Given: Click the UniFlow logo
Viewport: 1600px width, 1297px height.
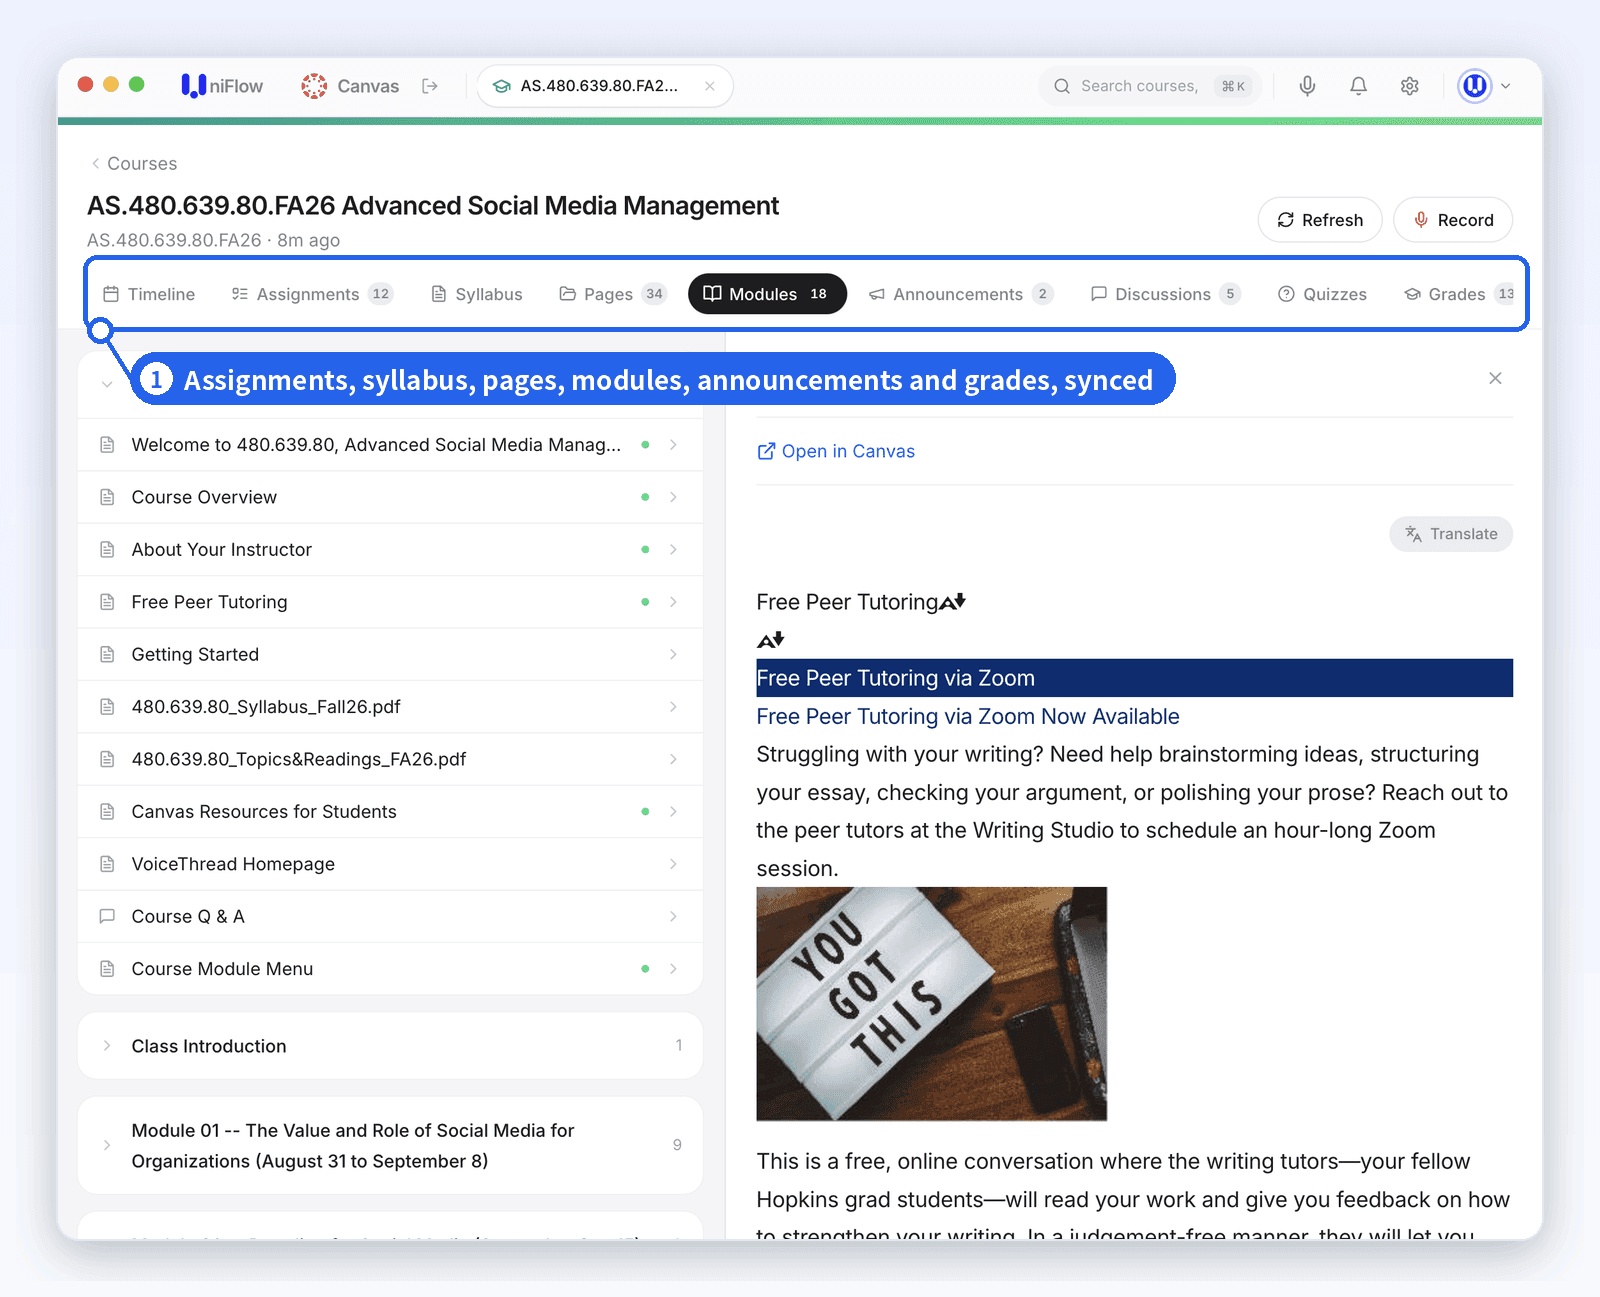Looking at the screenshot, I should tap(222, 86).
